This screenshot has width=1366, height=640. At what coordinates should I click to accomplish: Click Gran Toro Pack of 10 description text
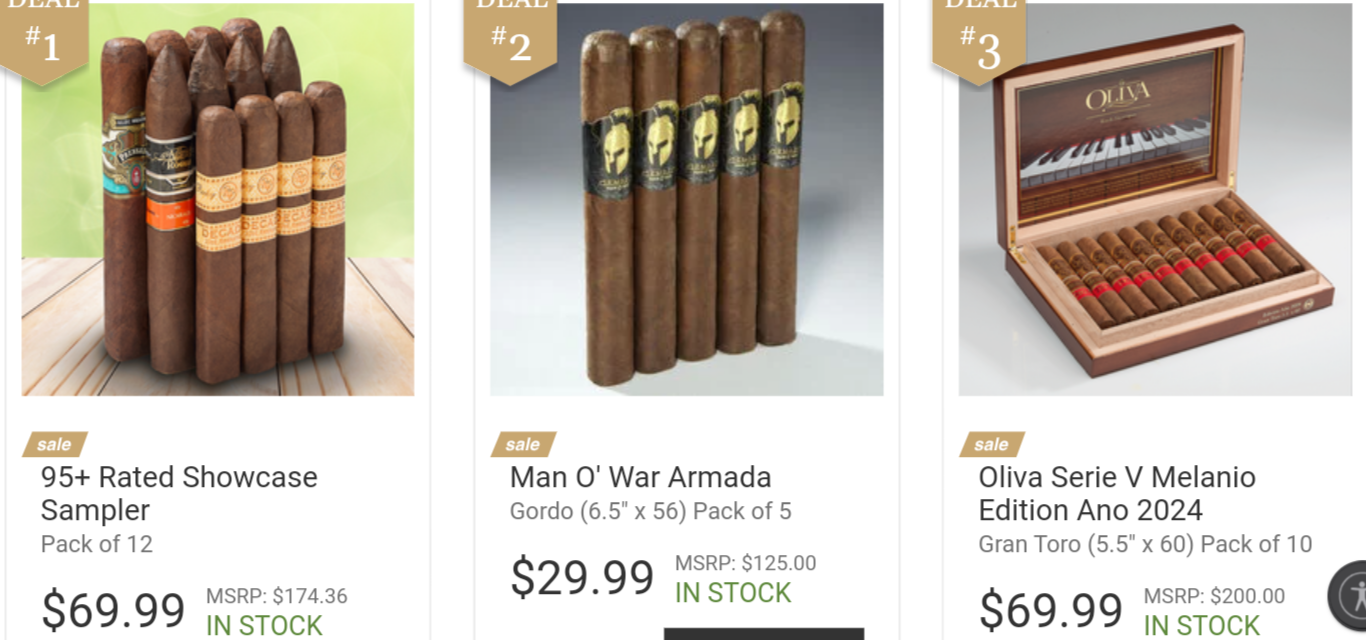click(1145, 544)
